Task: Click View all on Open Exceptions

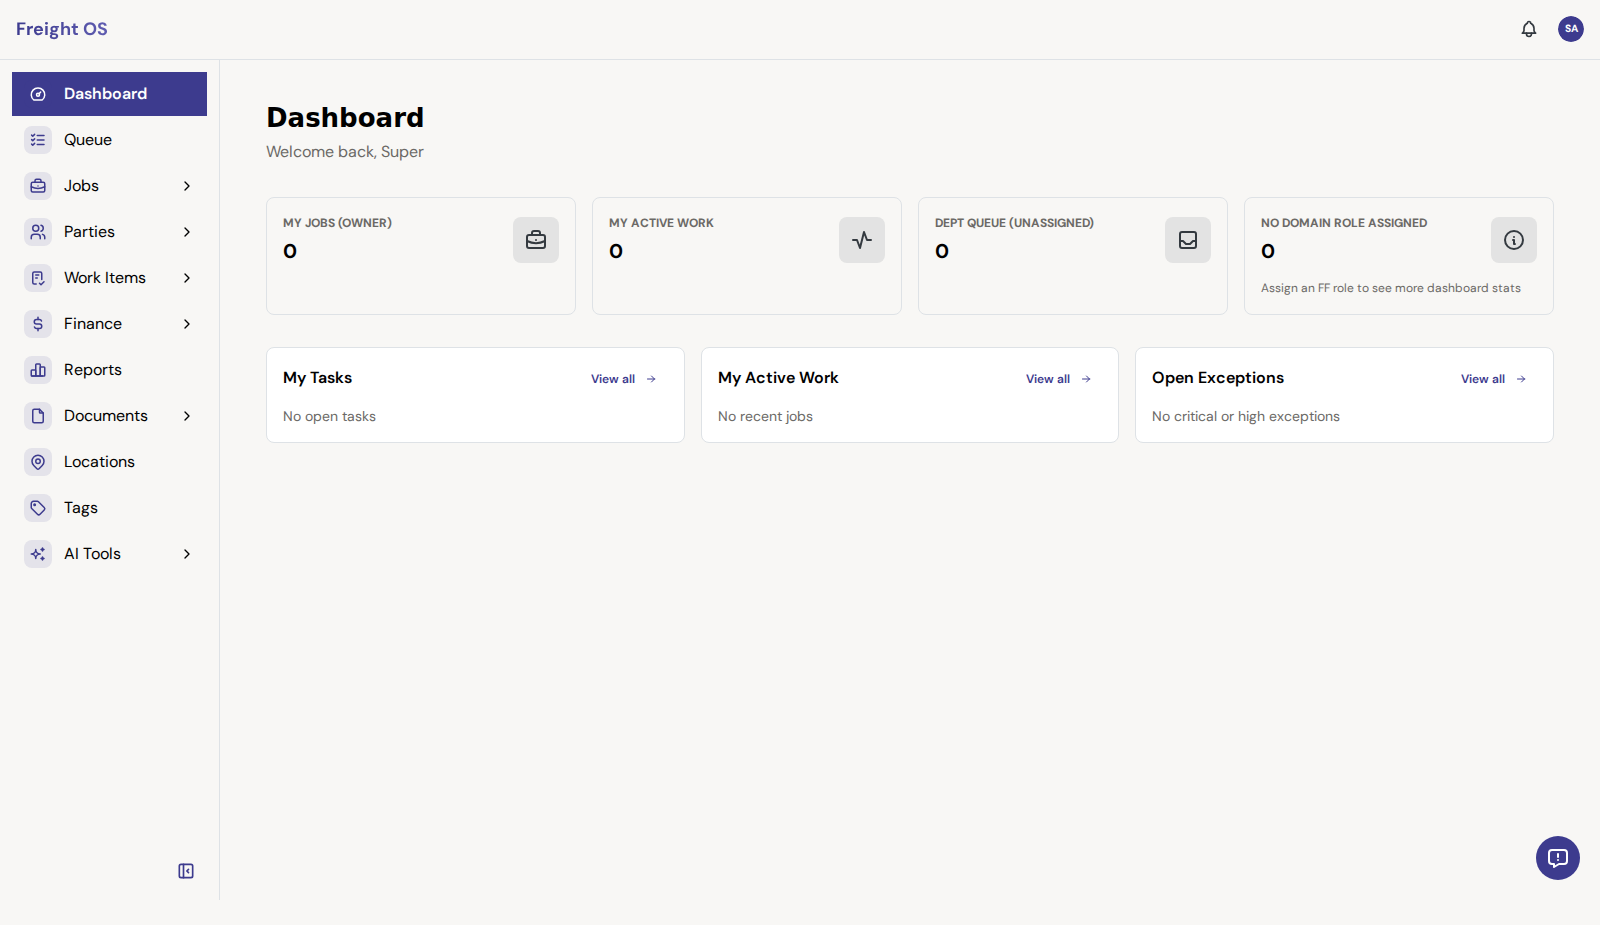Action: click(x=1491, y=379)
